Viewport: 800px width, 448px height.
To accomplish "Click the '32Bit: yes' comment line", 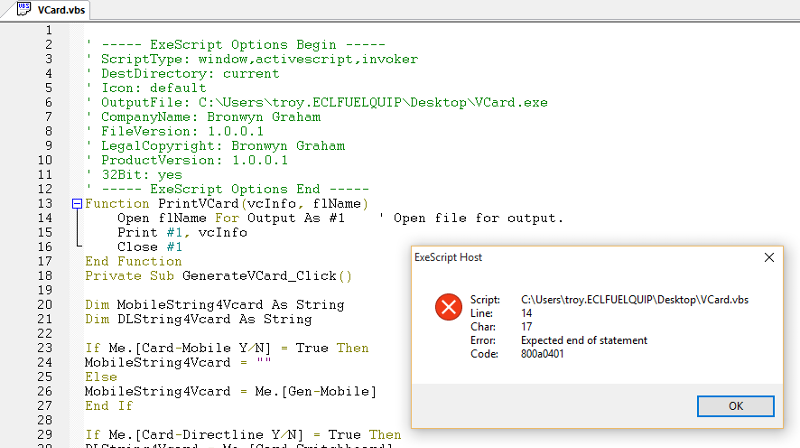I will pyautogui.click(x=134, y=175).
